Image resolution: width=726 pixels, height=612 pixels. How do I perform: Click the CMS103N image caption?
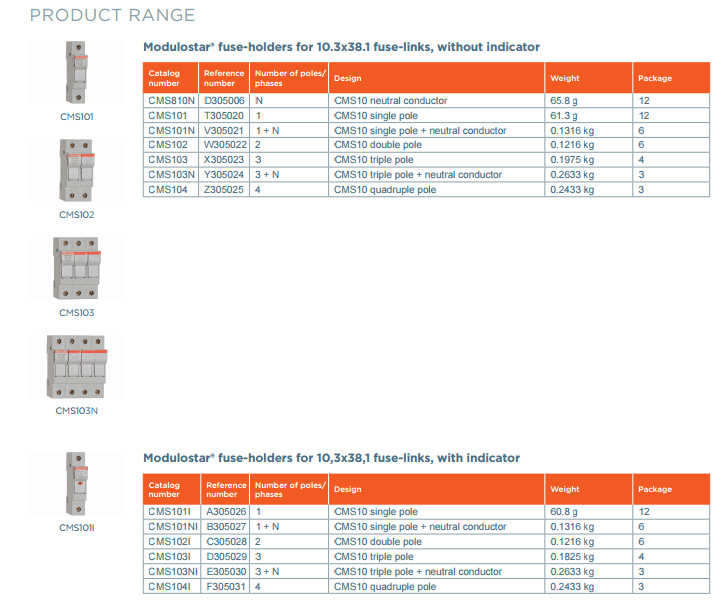[x=77, y=411]
